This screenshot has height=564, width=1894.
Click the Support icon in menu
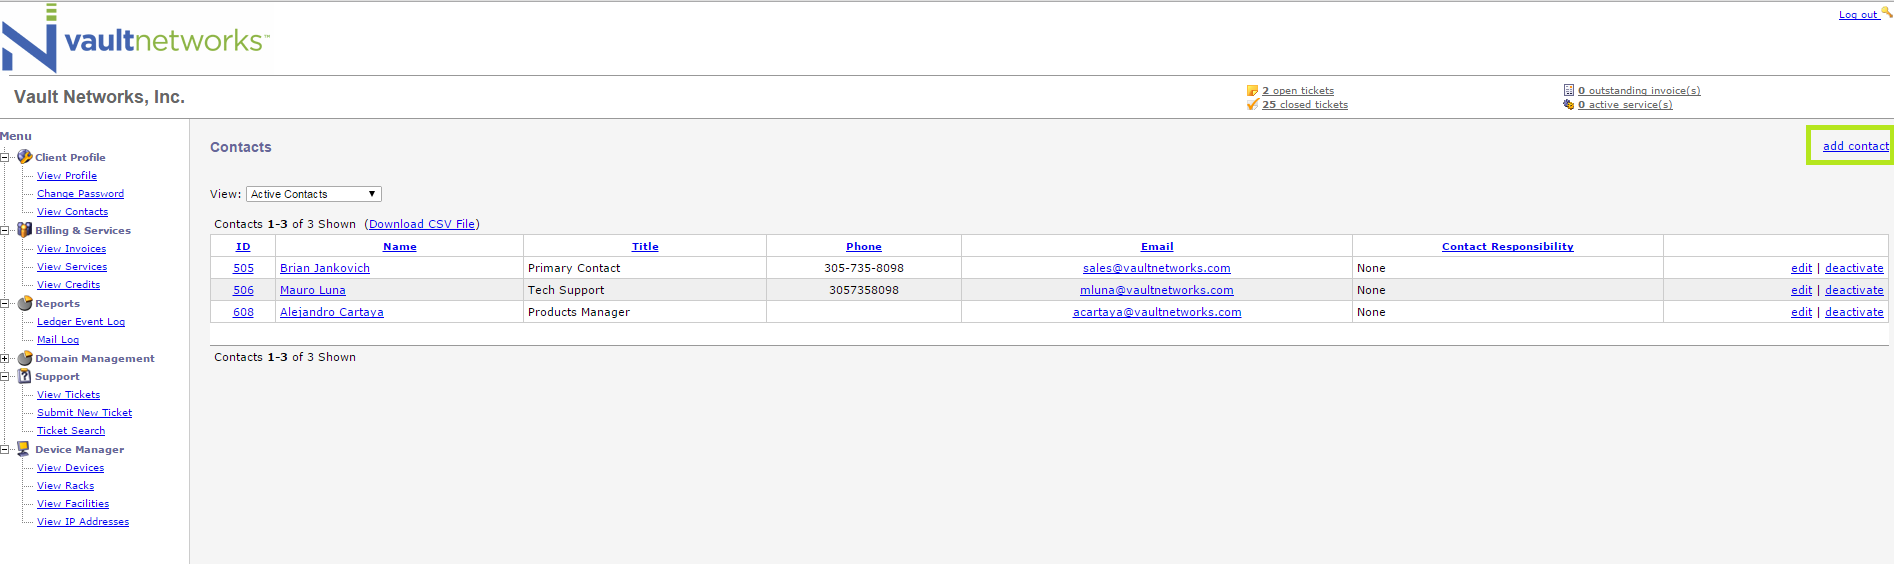tap(25, 376)
